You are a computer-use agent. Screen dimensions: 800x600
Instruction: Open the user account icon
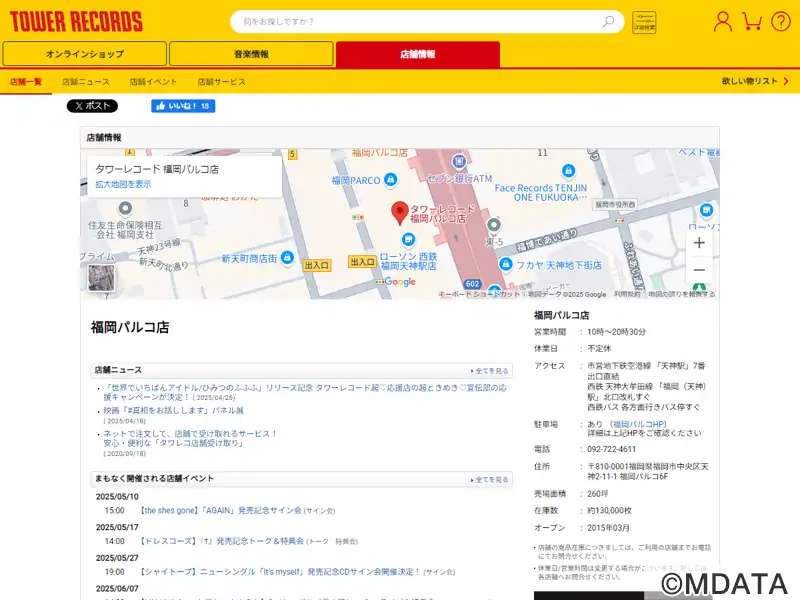click(x=722, y=21)
